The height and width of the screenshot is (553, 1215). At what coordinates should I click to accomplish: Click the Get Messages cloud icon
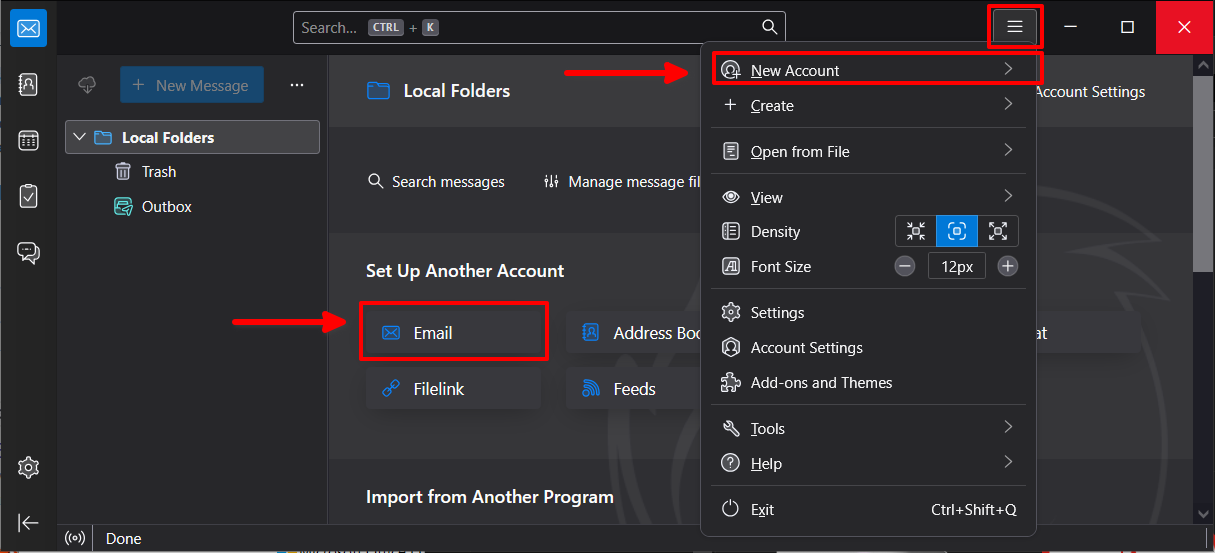tap(87, 86)
